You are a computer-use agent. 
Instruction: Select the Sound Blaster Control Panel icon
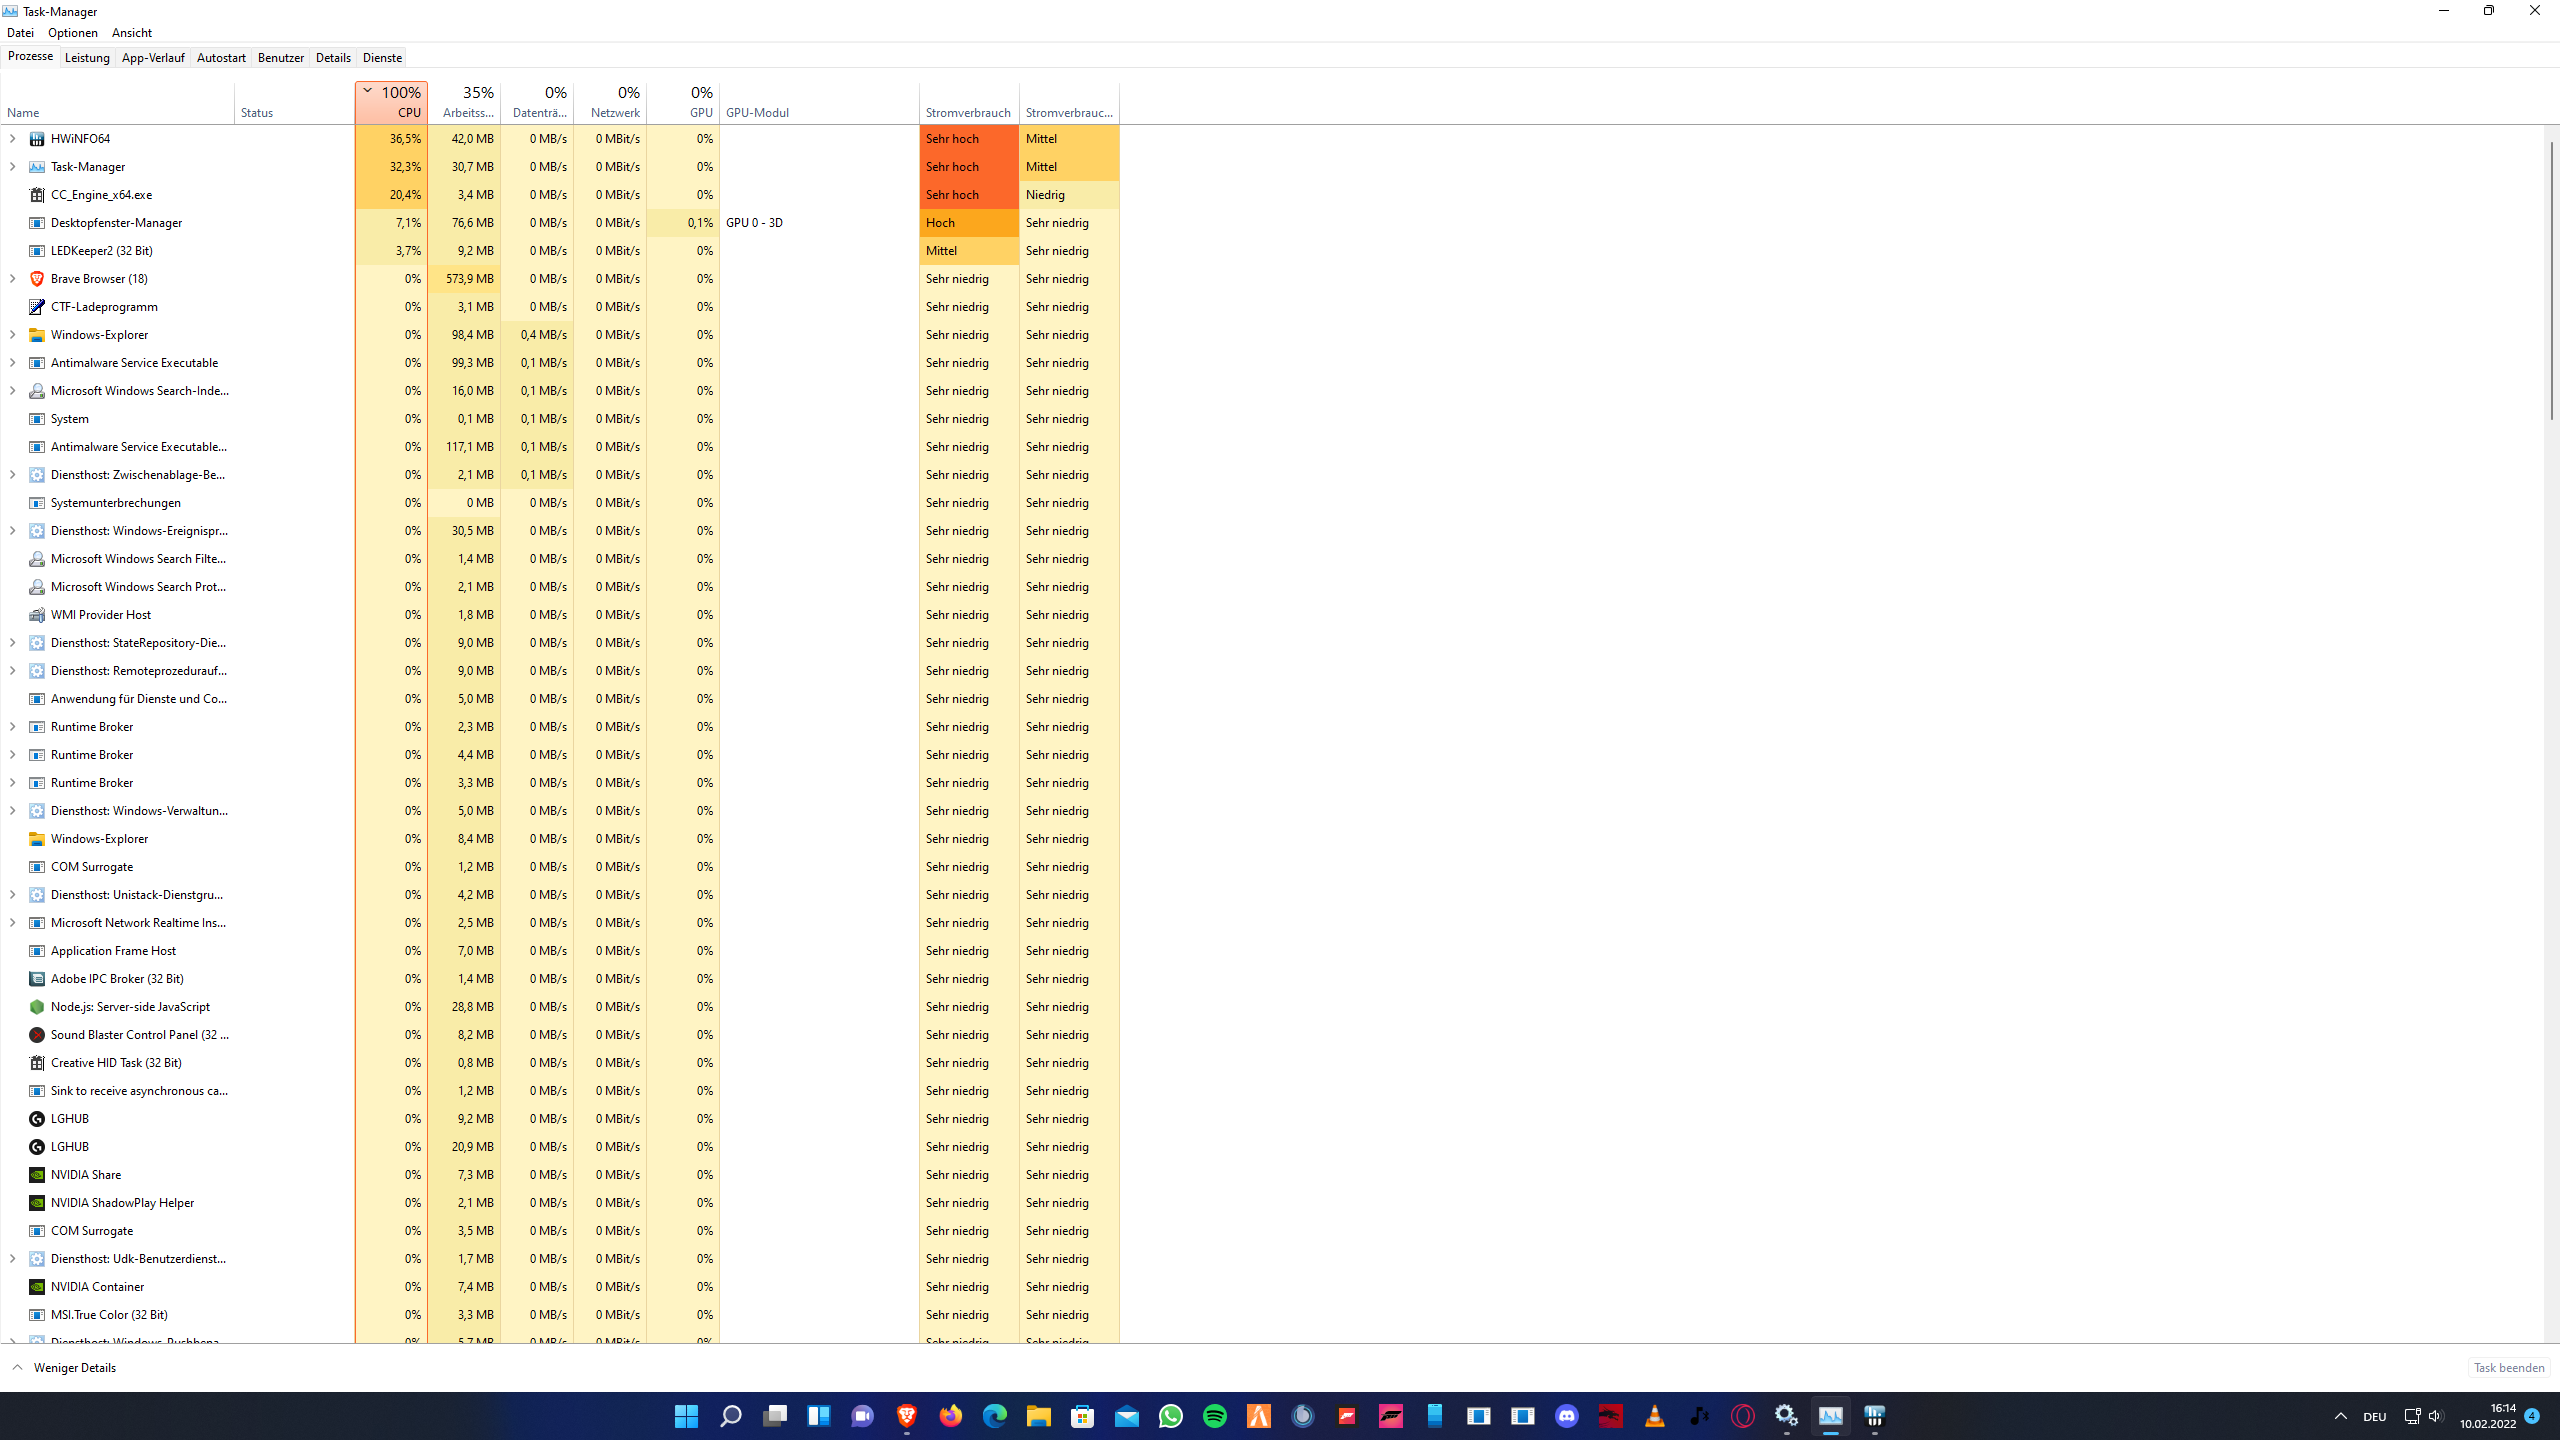coord(37,1035)
